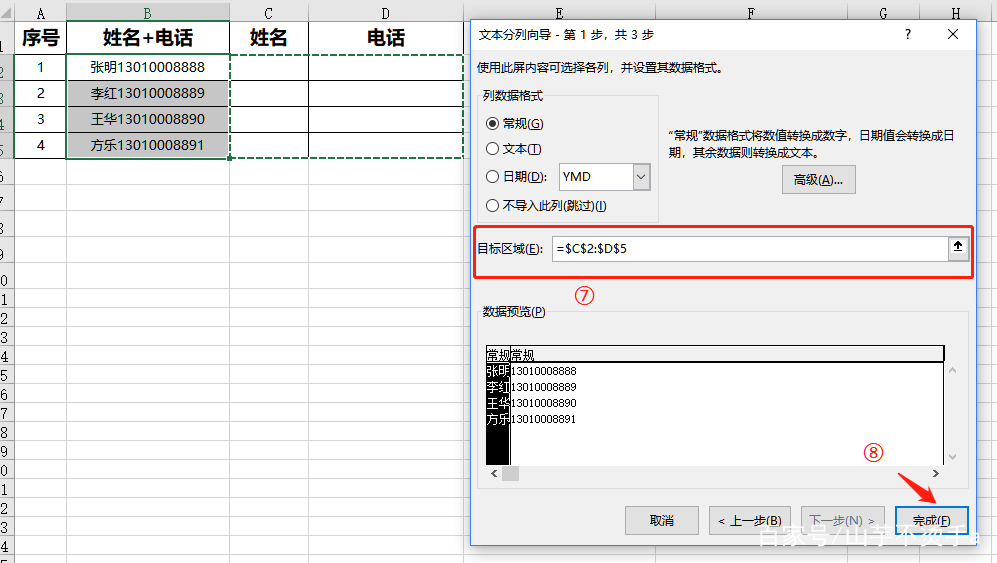
Task: Click the 目标区域 input field
Action: [x=750, y=249]
